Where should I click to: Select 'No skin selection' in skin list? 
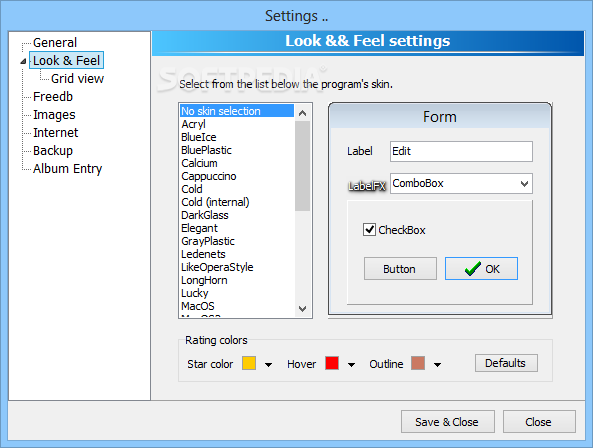237,111
